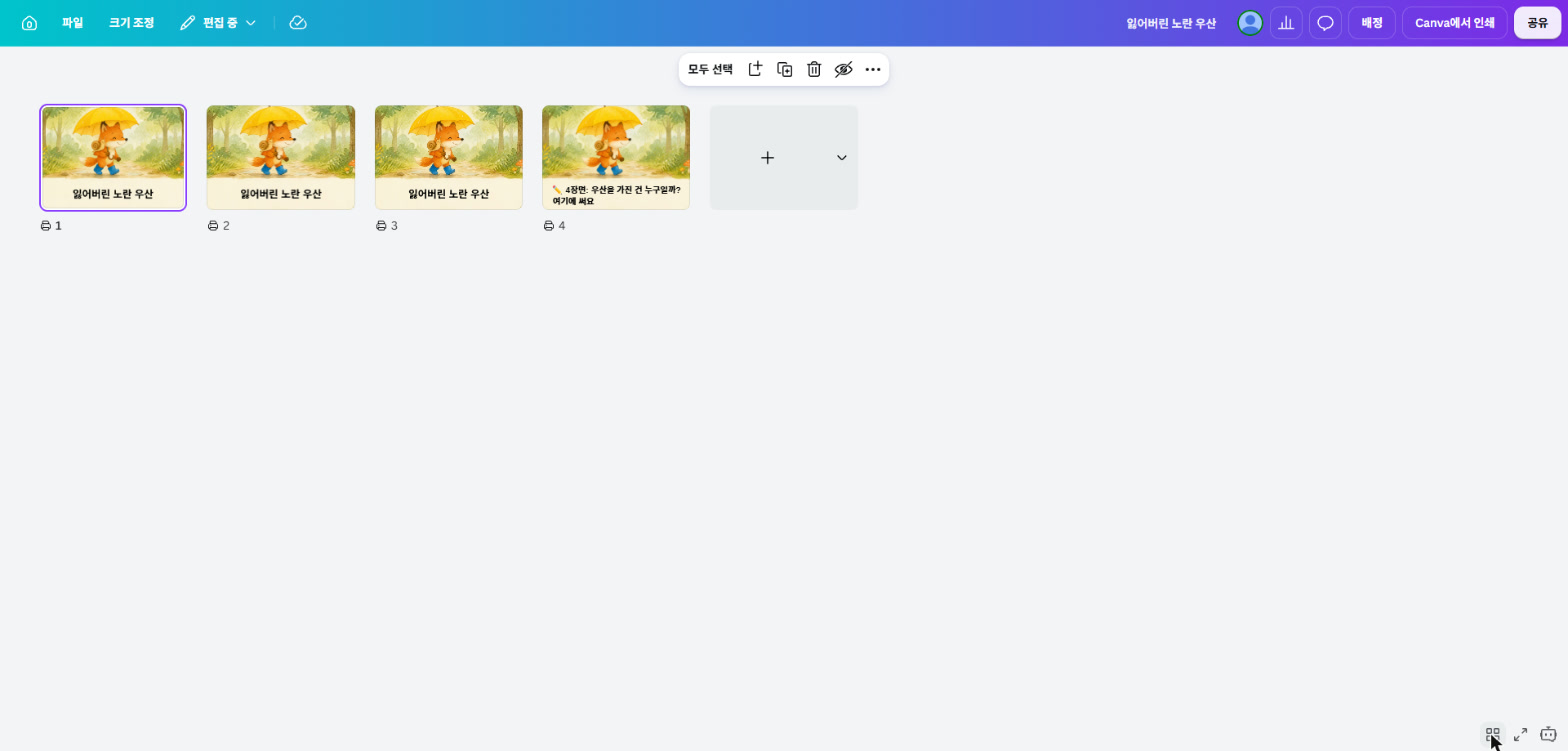Image resolution: width=1568 pixels, height=751 pixels.
Task: Toggle the grid view icon
Action: point(1493,734)
